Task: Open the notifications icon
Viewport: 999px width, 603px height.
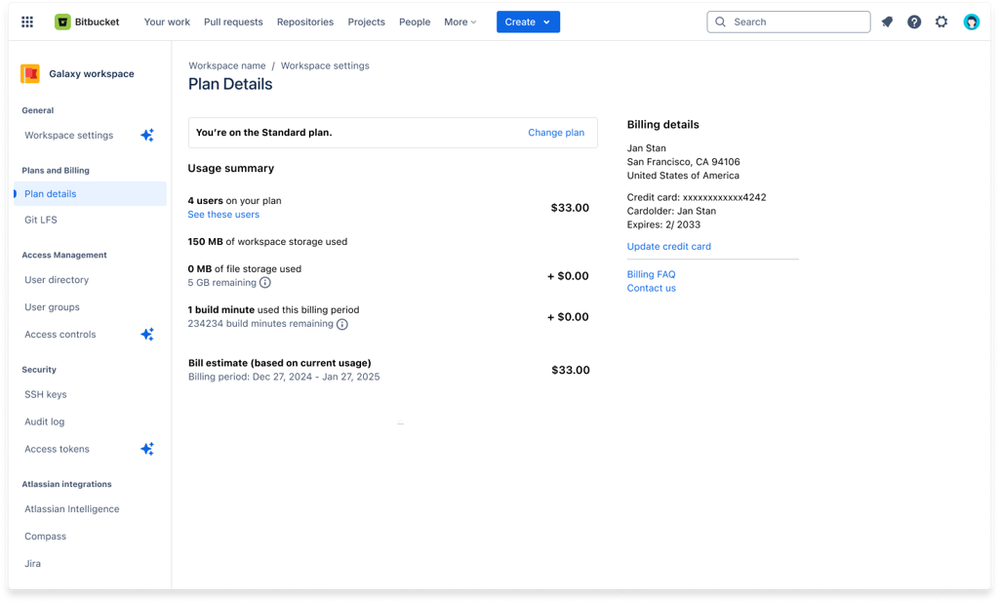Action: tap(887, 22)
